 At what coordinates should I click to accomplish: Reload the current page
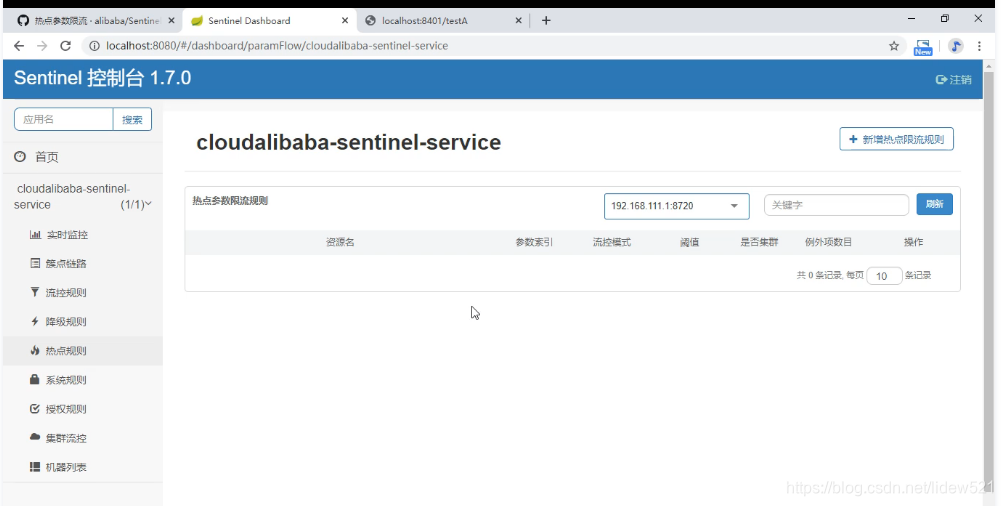pos(65,46)
